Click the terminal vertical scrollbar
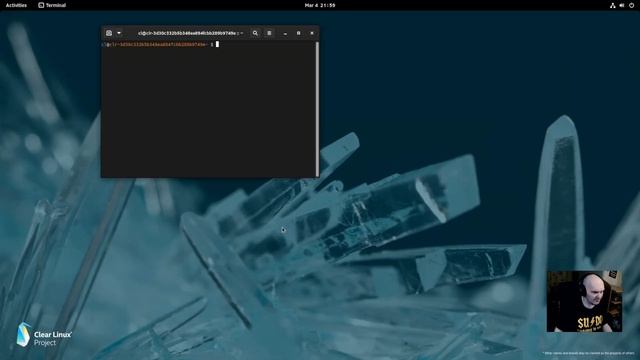 point(317,109)
